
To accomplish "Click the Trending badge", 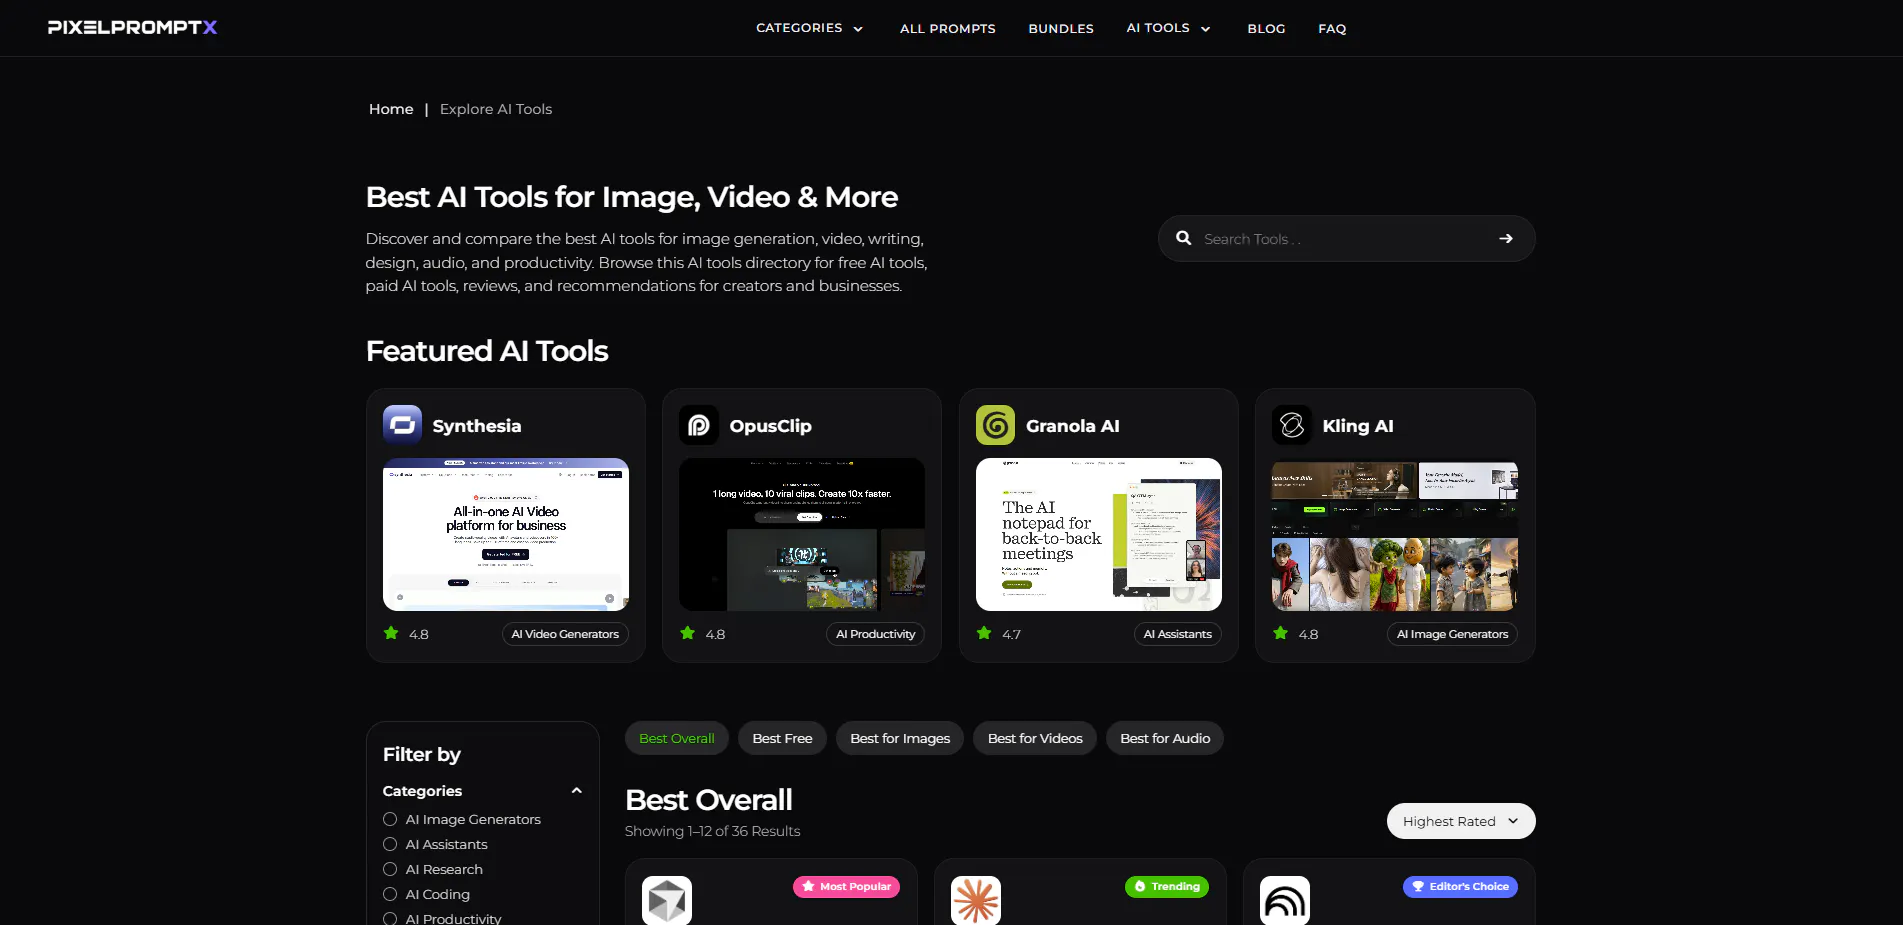I will pyautogui.click(x=1167, y=887).
